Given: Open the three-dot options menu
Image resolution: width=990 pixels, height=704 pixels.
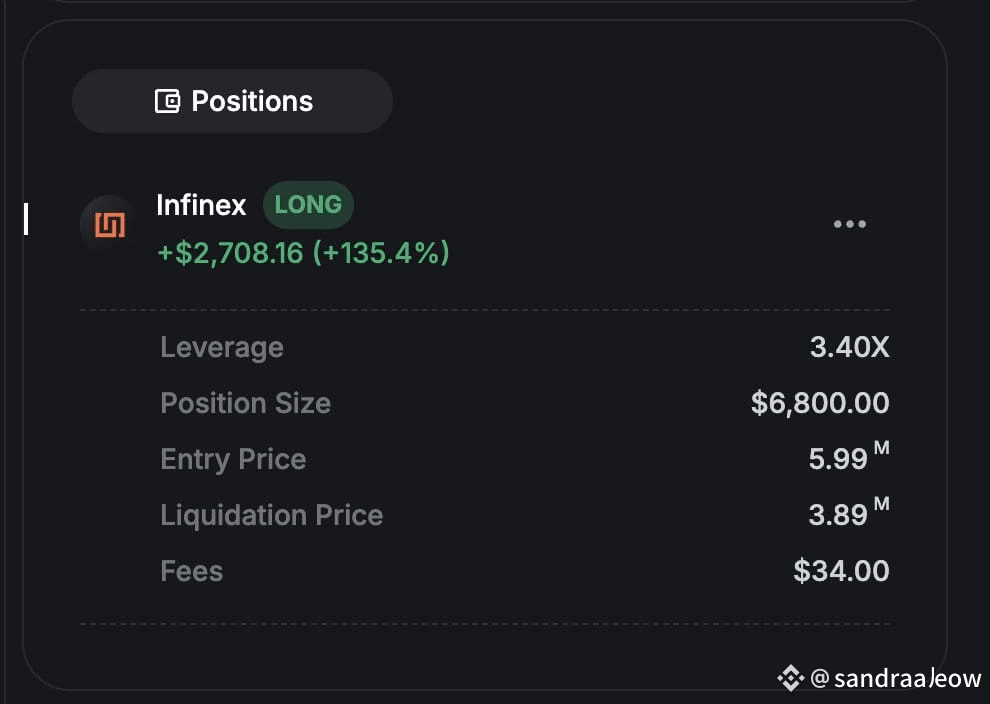Looking at the screenshot, I should click(x=849, y=224).
